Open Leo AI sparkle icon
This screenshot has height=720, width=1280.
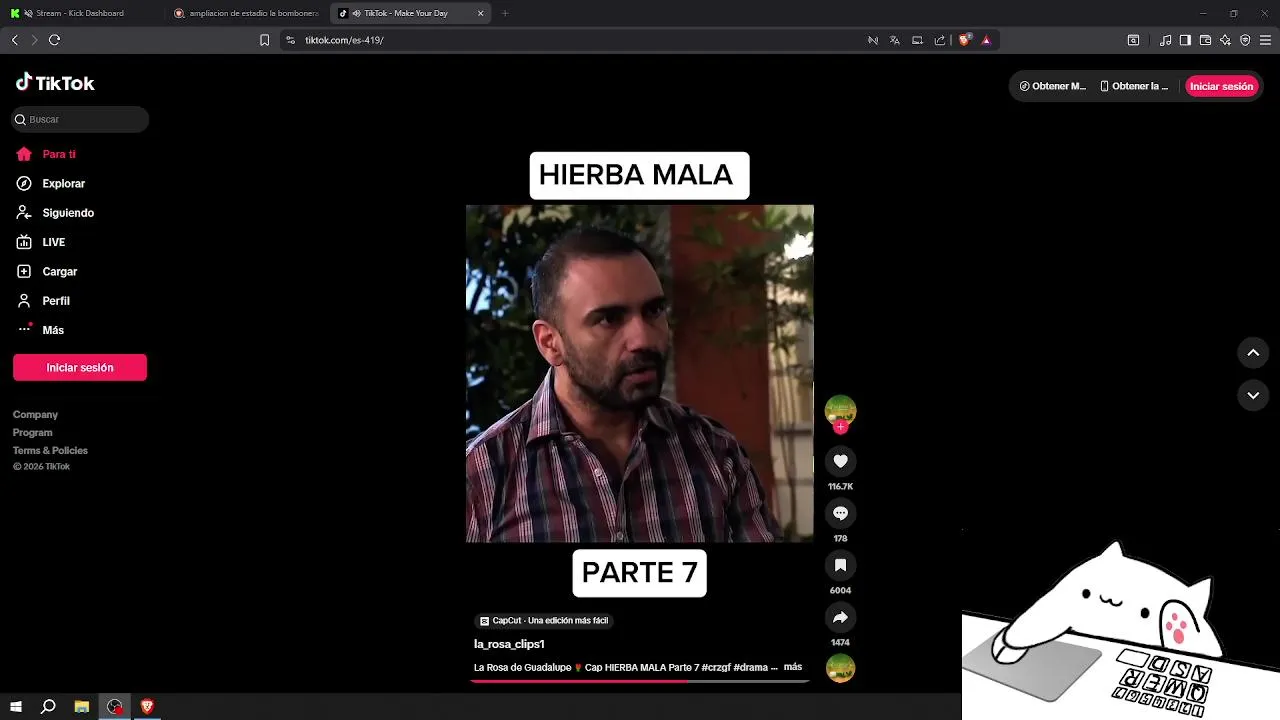tap(1225, 40)
